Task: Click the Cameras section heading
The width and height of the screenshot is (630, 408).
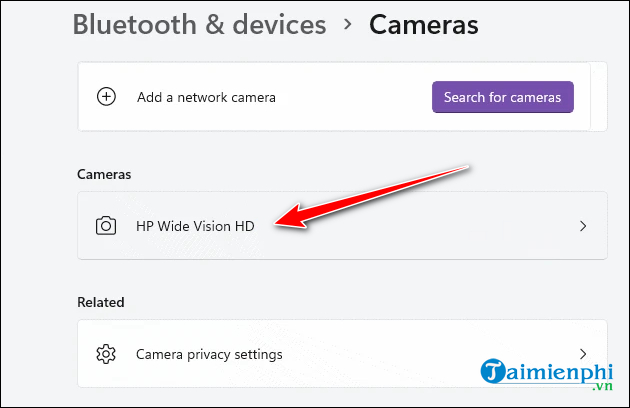Action: click(104, 174)
